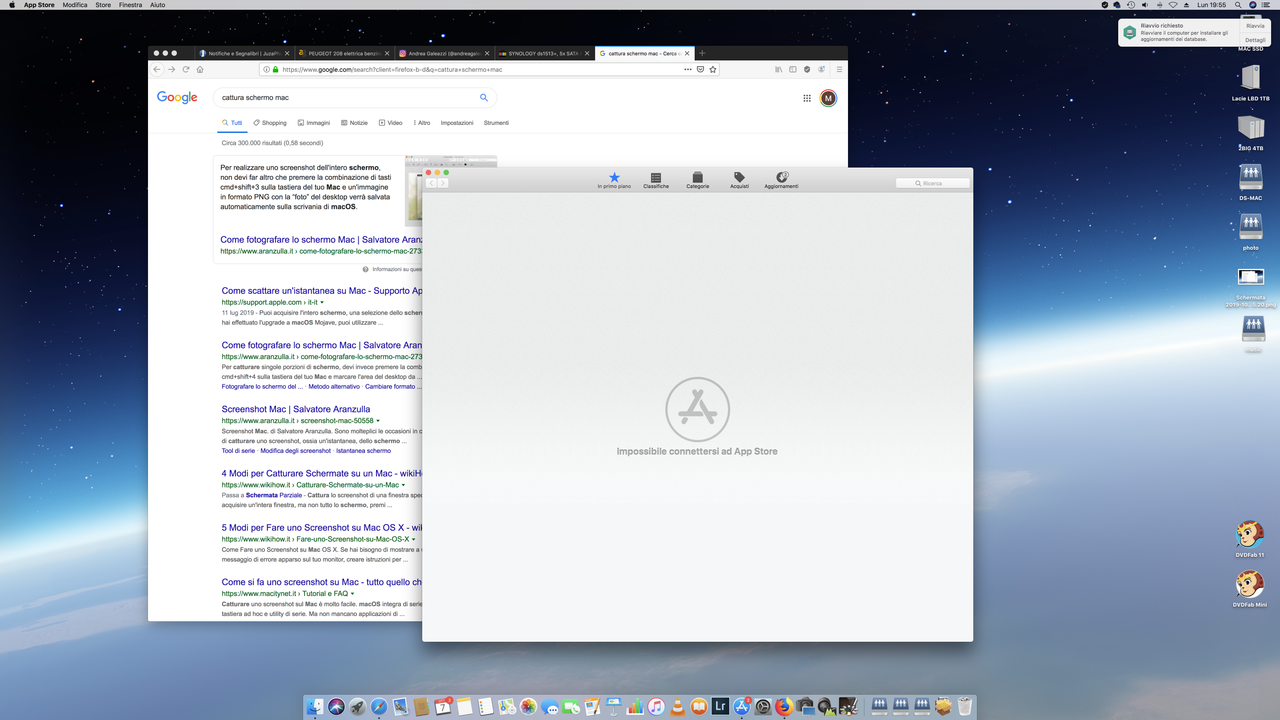Open the Aiuto menu in the menu bar
Viewport: 1280px width, 720px height.
[157, 5]
